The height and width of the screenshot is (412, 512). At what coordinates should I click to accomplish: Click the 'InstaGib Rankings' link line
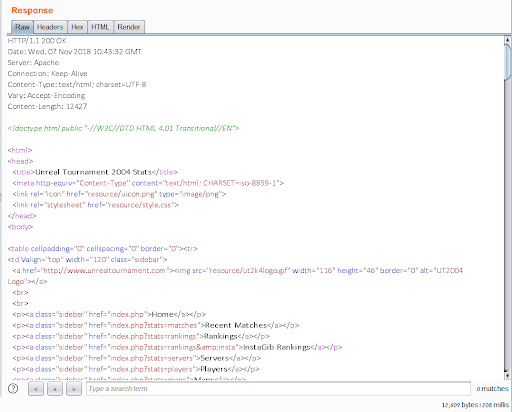coord(177,347)
